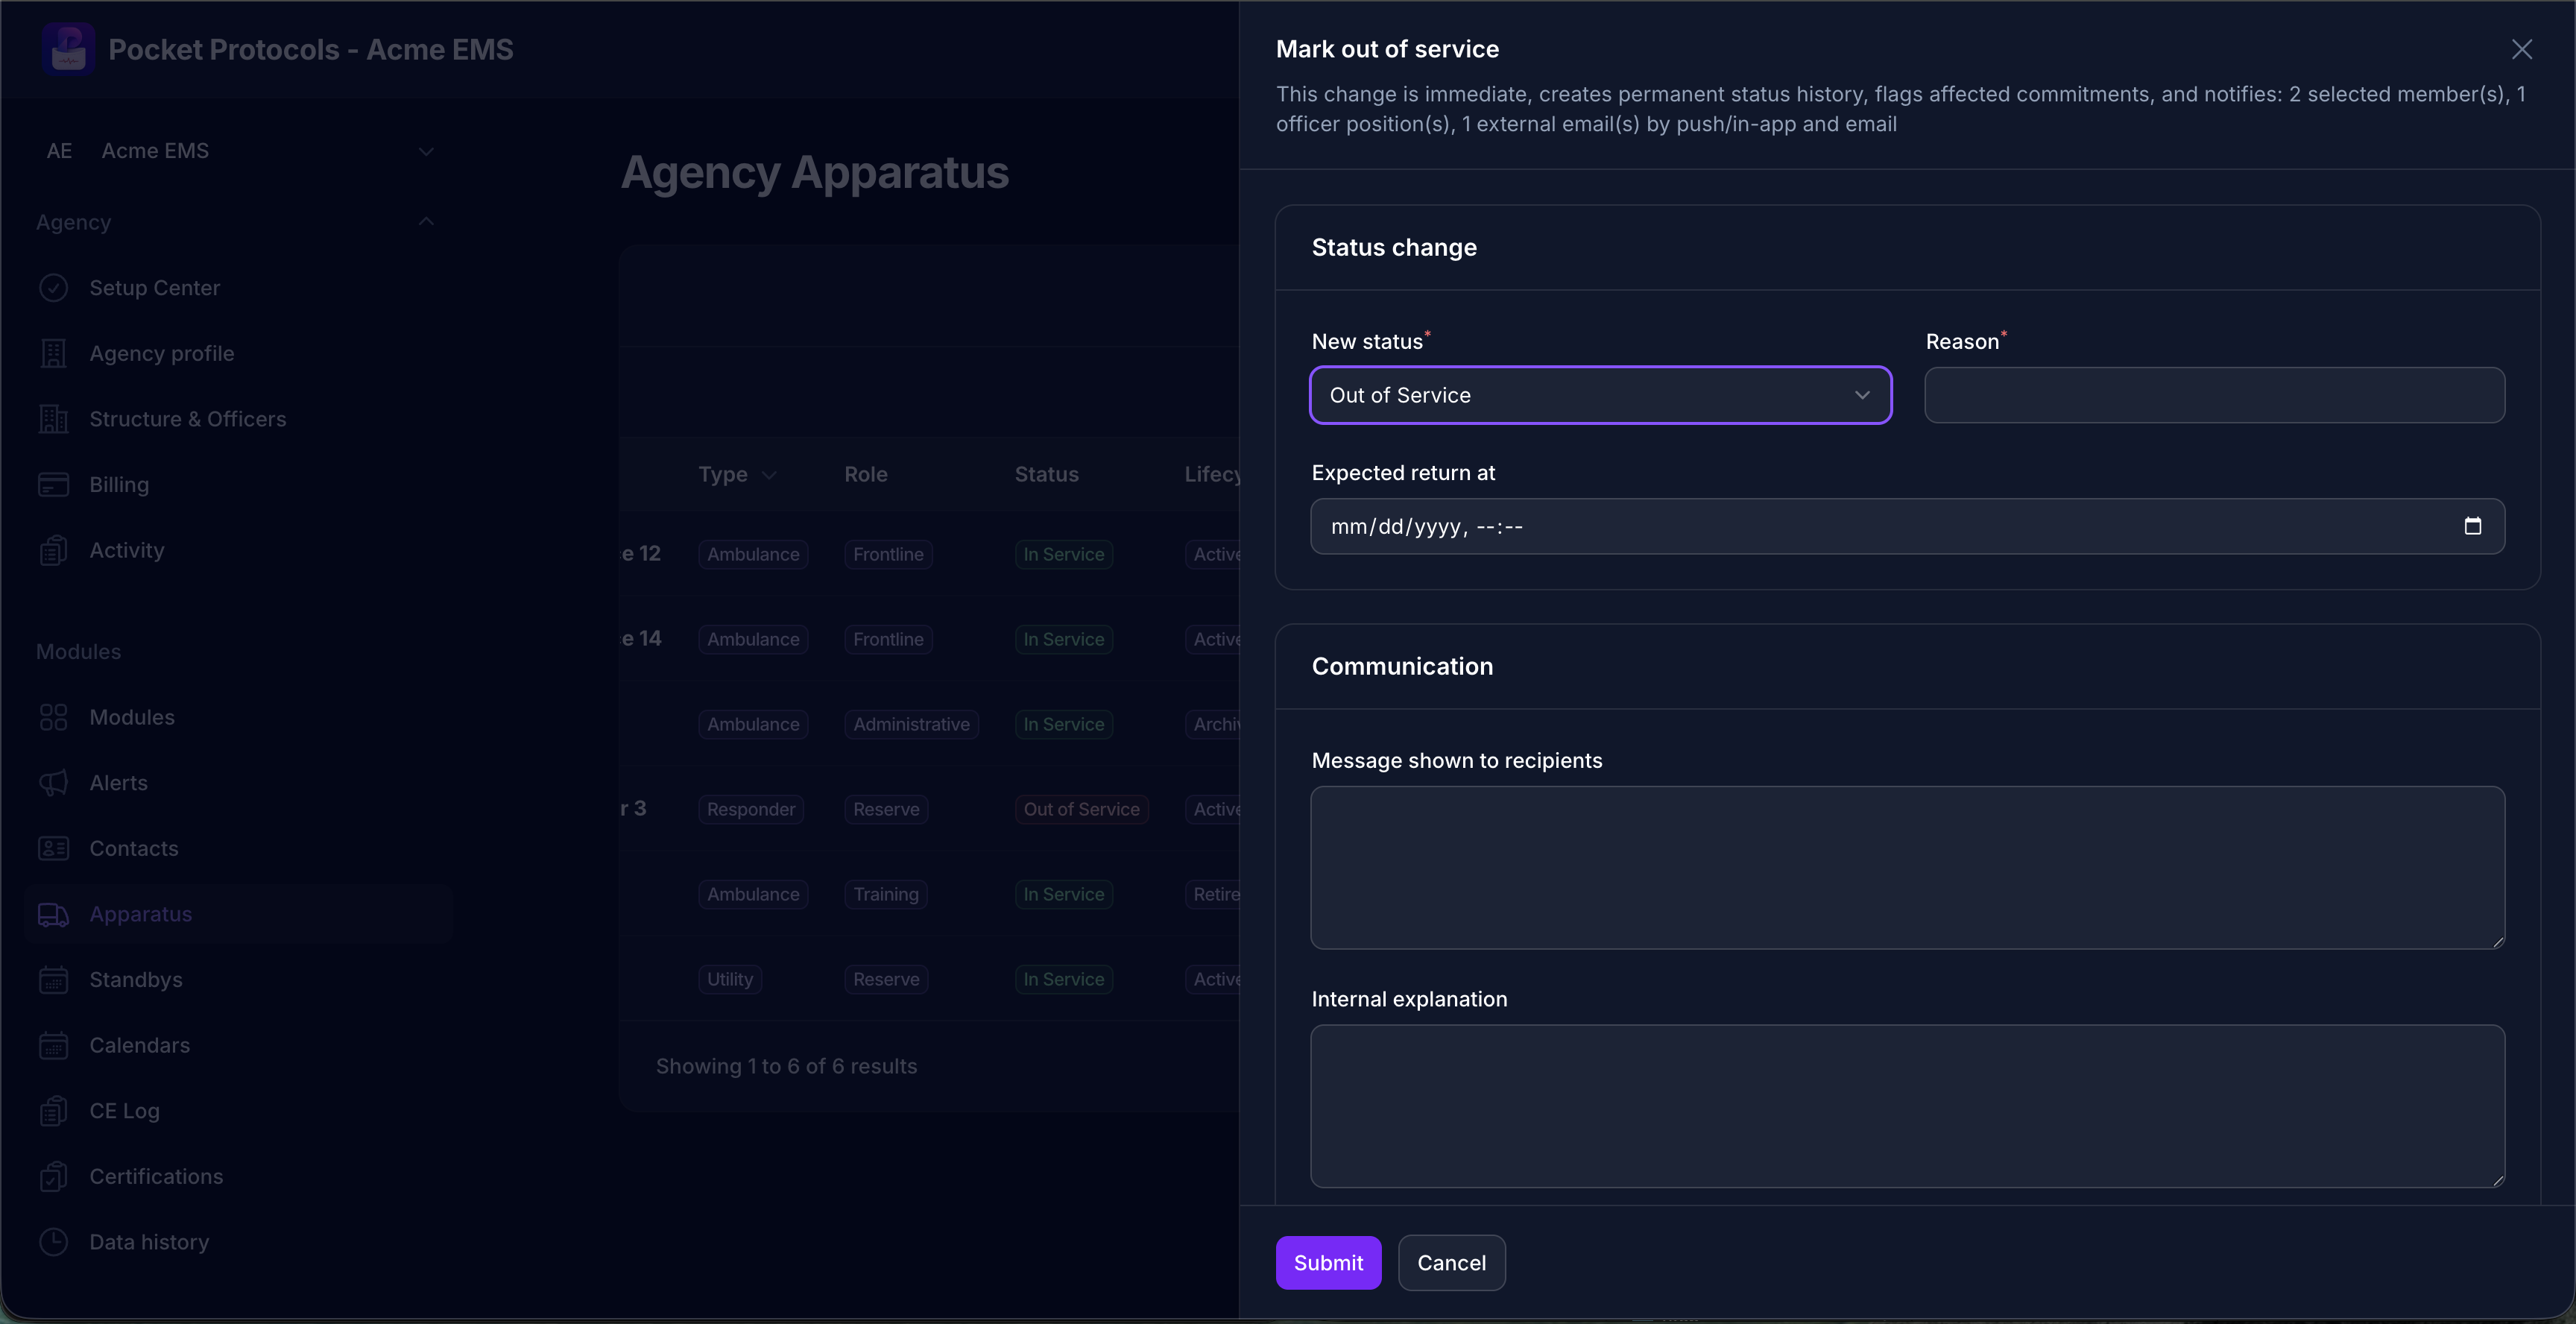Go to the Standbys module
The width and height of the screenshot is (2576, 1324).
tap(136, 980)
